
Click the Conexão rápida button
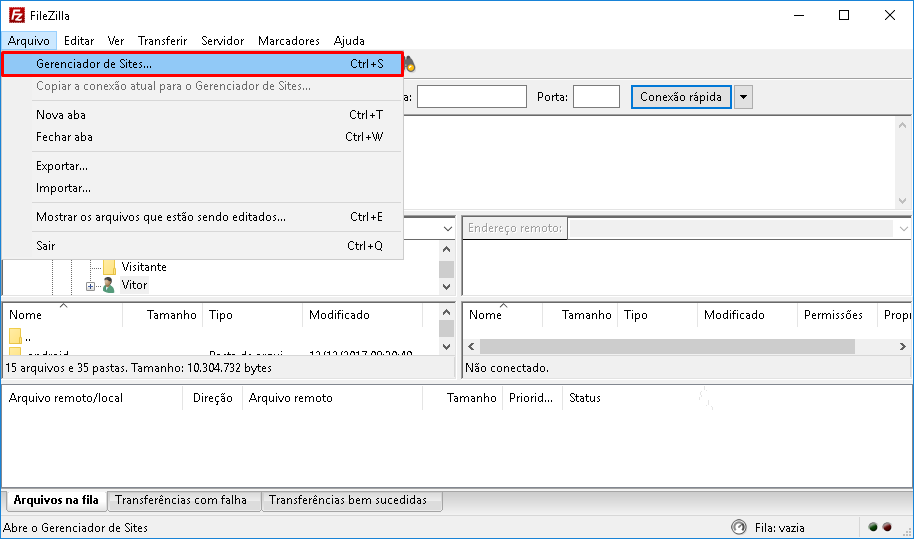pyautogui.click(x=681, y=97)
